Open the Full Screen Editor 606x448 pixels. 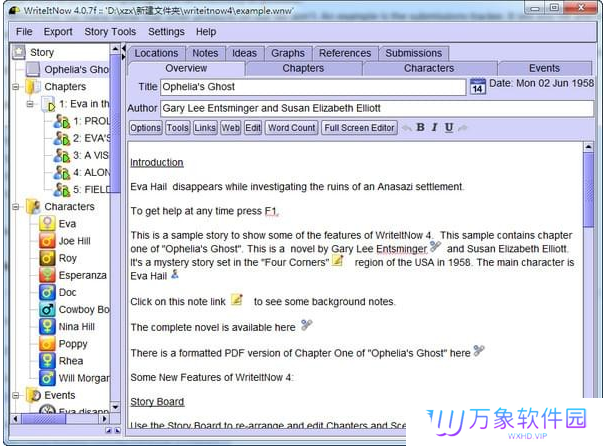pos(359,128)
